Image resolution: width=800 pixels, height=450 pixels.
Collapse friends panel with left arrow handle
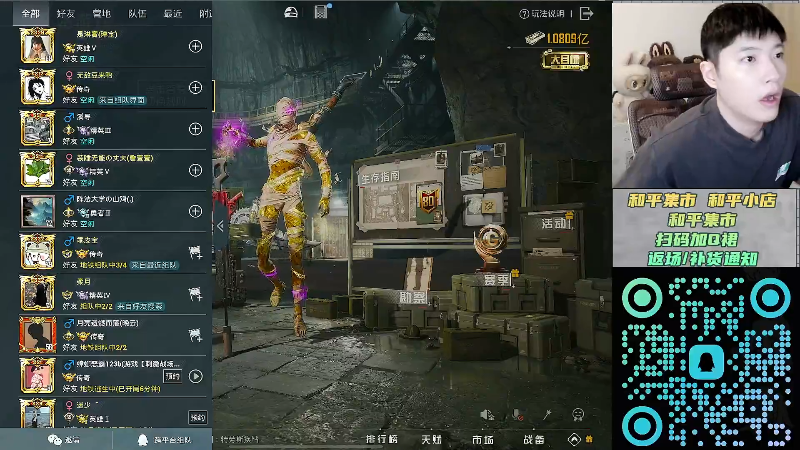[220, 226]
